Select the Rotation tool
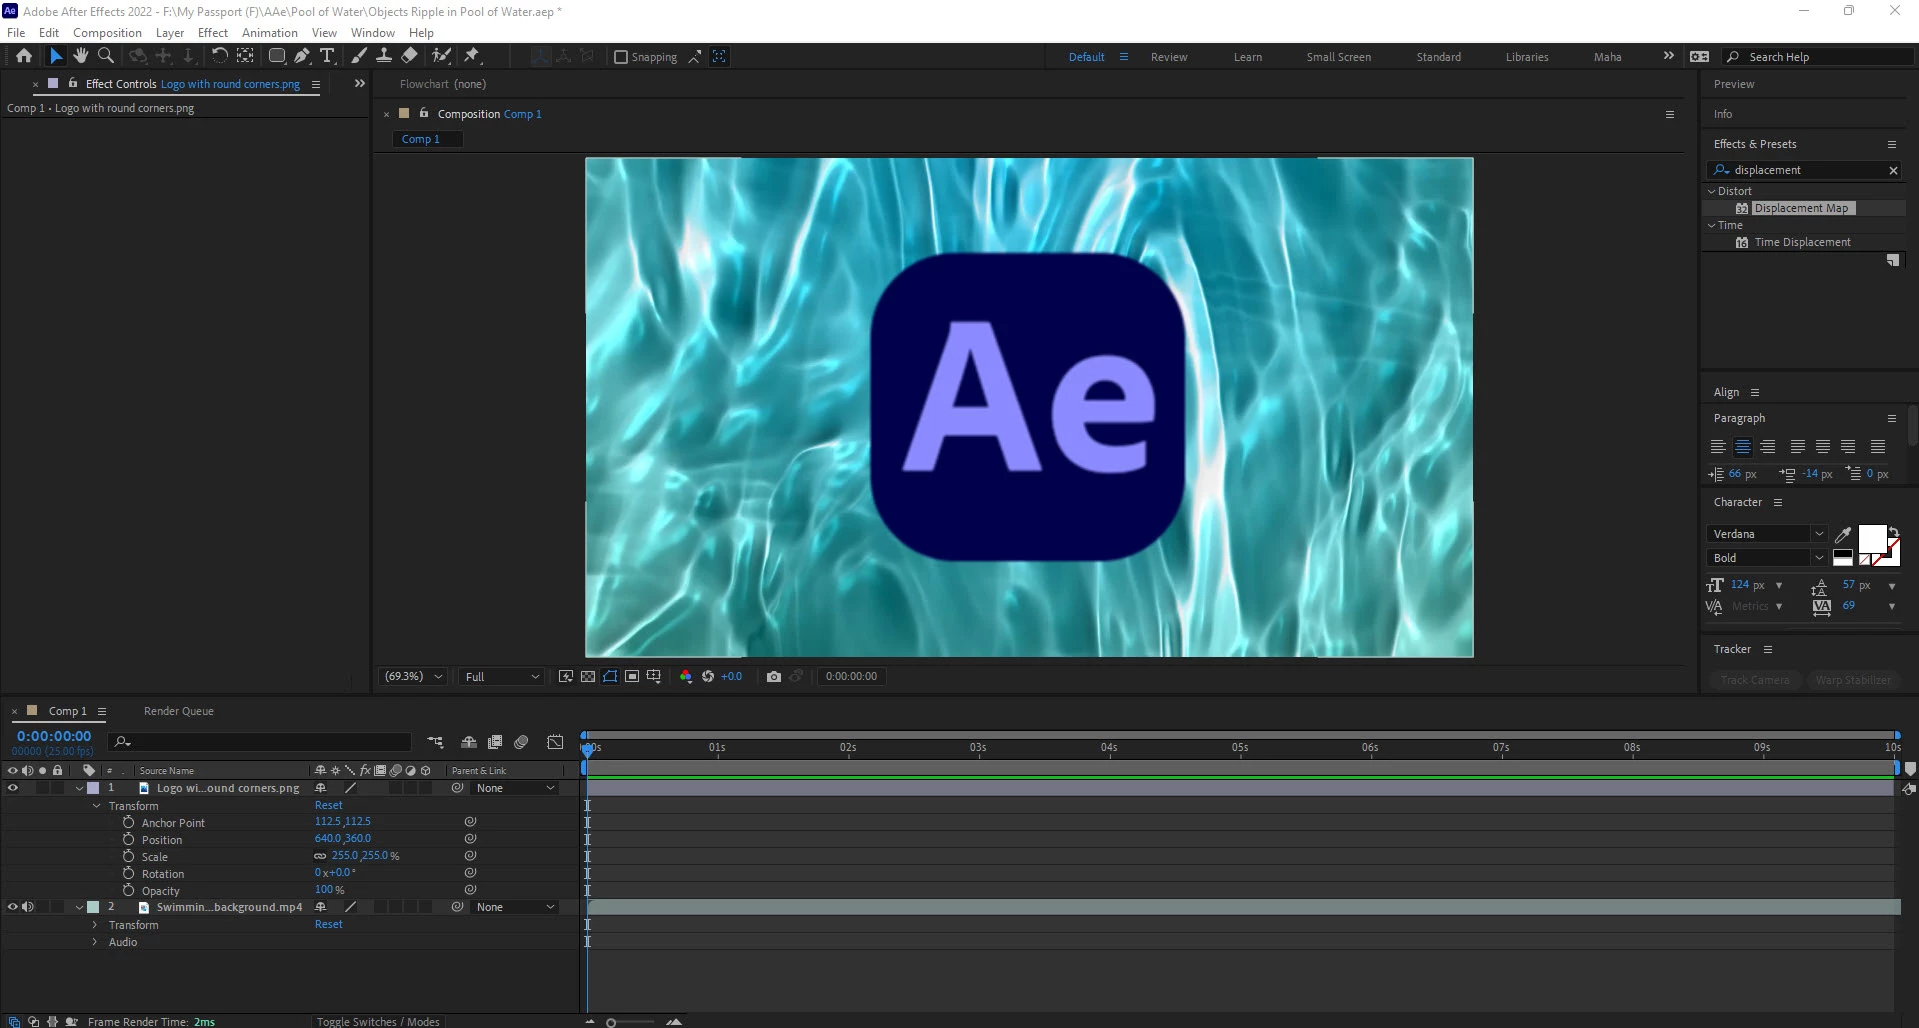This screenshot has width=1919, height=1028. point(219,57)
